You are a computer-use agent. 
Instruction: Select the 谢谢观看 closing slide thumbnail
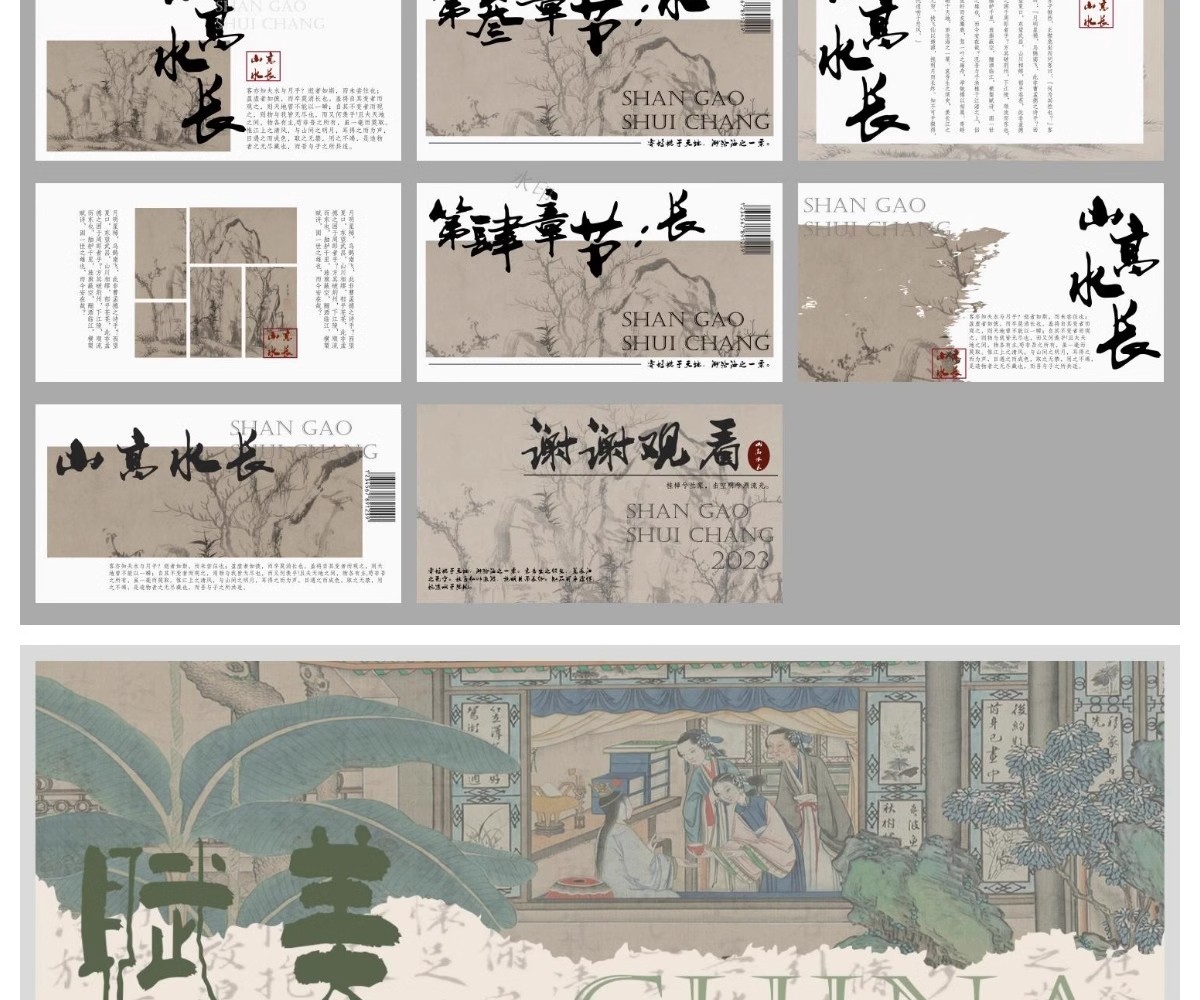point(600,503)
